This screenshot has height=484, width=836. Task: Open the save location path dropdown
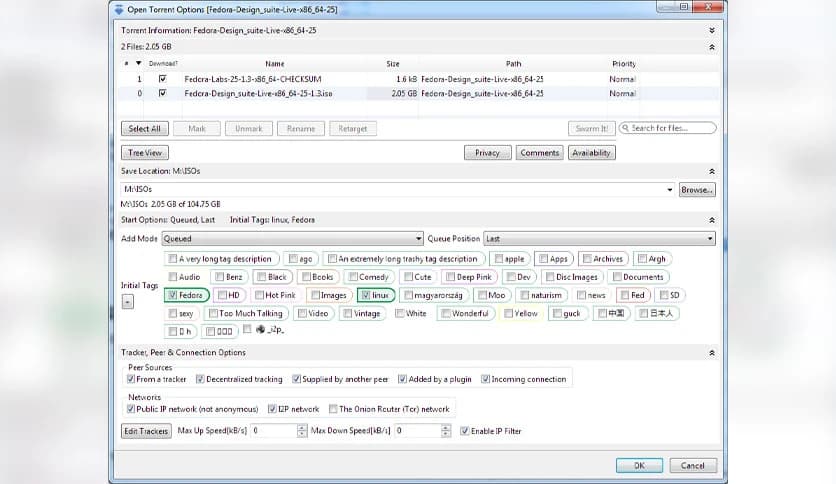click(x=670, y=190)
